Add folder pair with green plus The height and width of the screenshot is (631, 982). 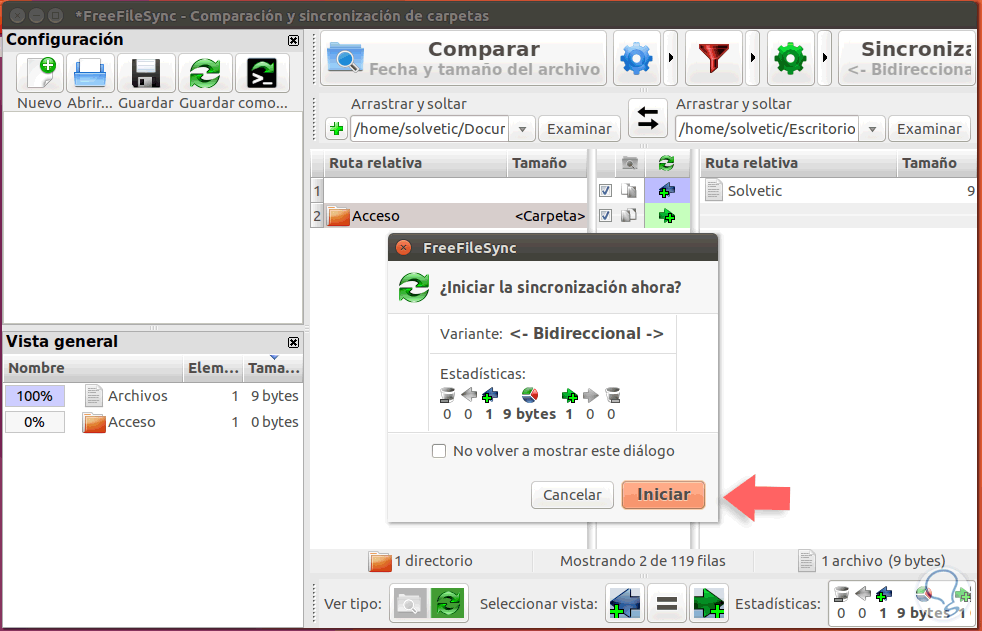pos(336,129)
